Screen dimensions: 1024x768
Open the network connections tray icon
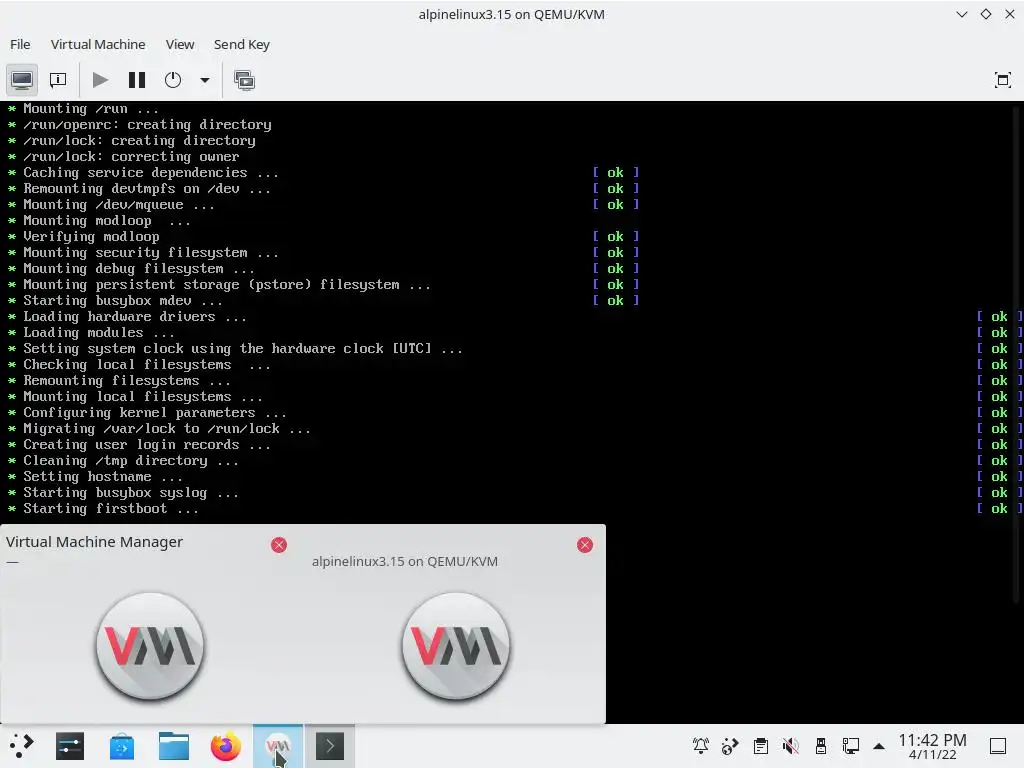[850, 746]
